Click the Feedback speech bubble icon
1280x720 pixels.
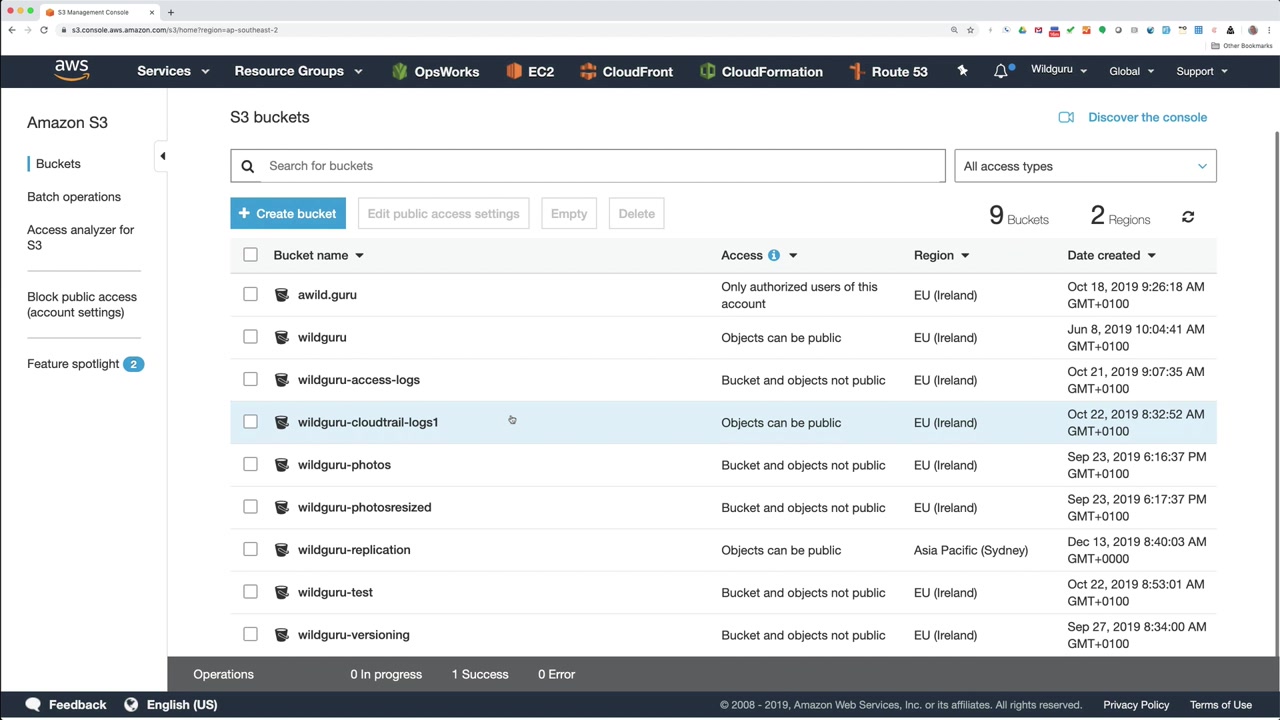pyautogui.click(x=33, y=705)
